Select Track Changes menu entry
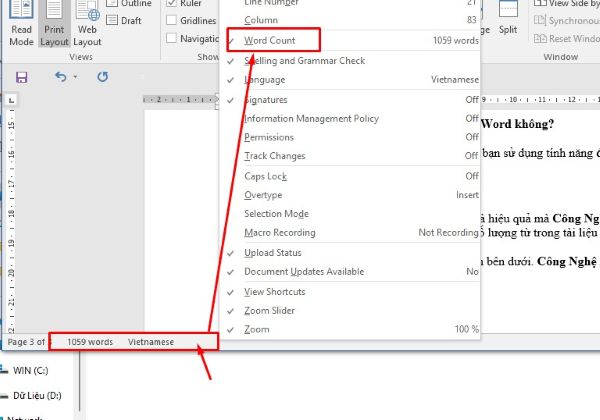 tap(275, 156)
